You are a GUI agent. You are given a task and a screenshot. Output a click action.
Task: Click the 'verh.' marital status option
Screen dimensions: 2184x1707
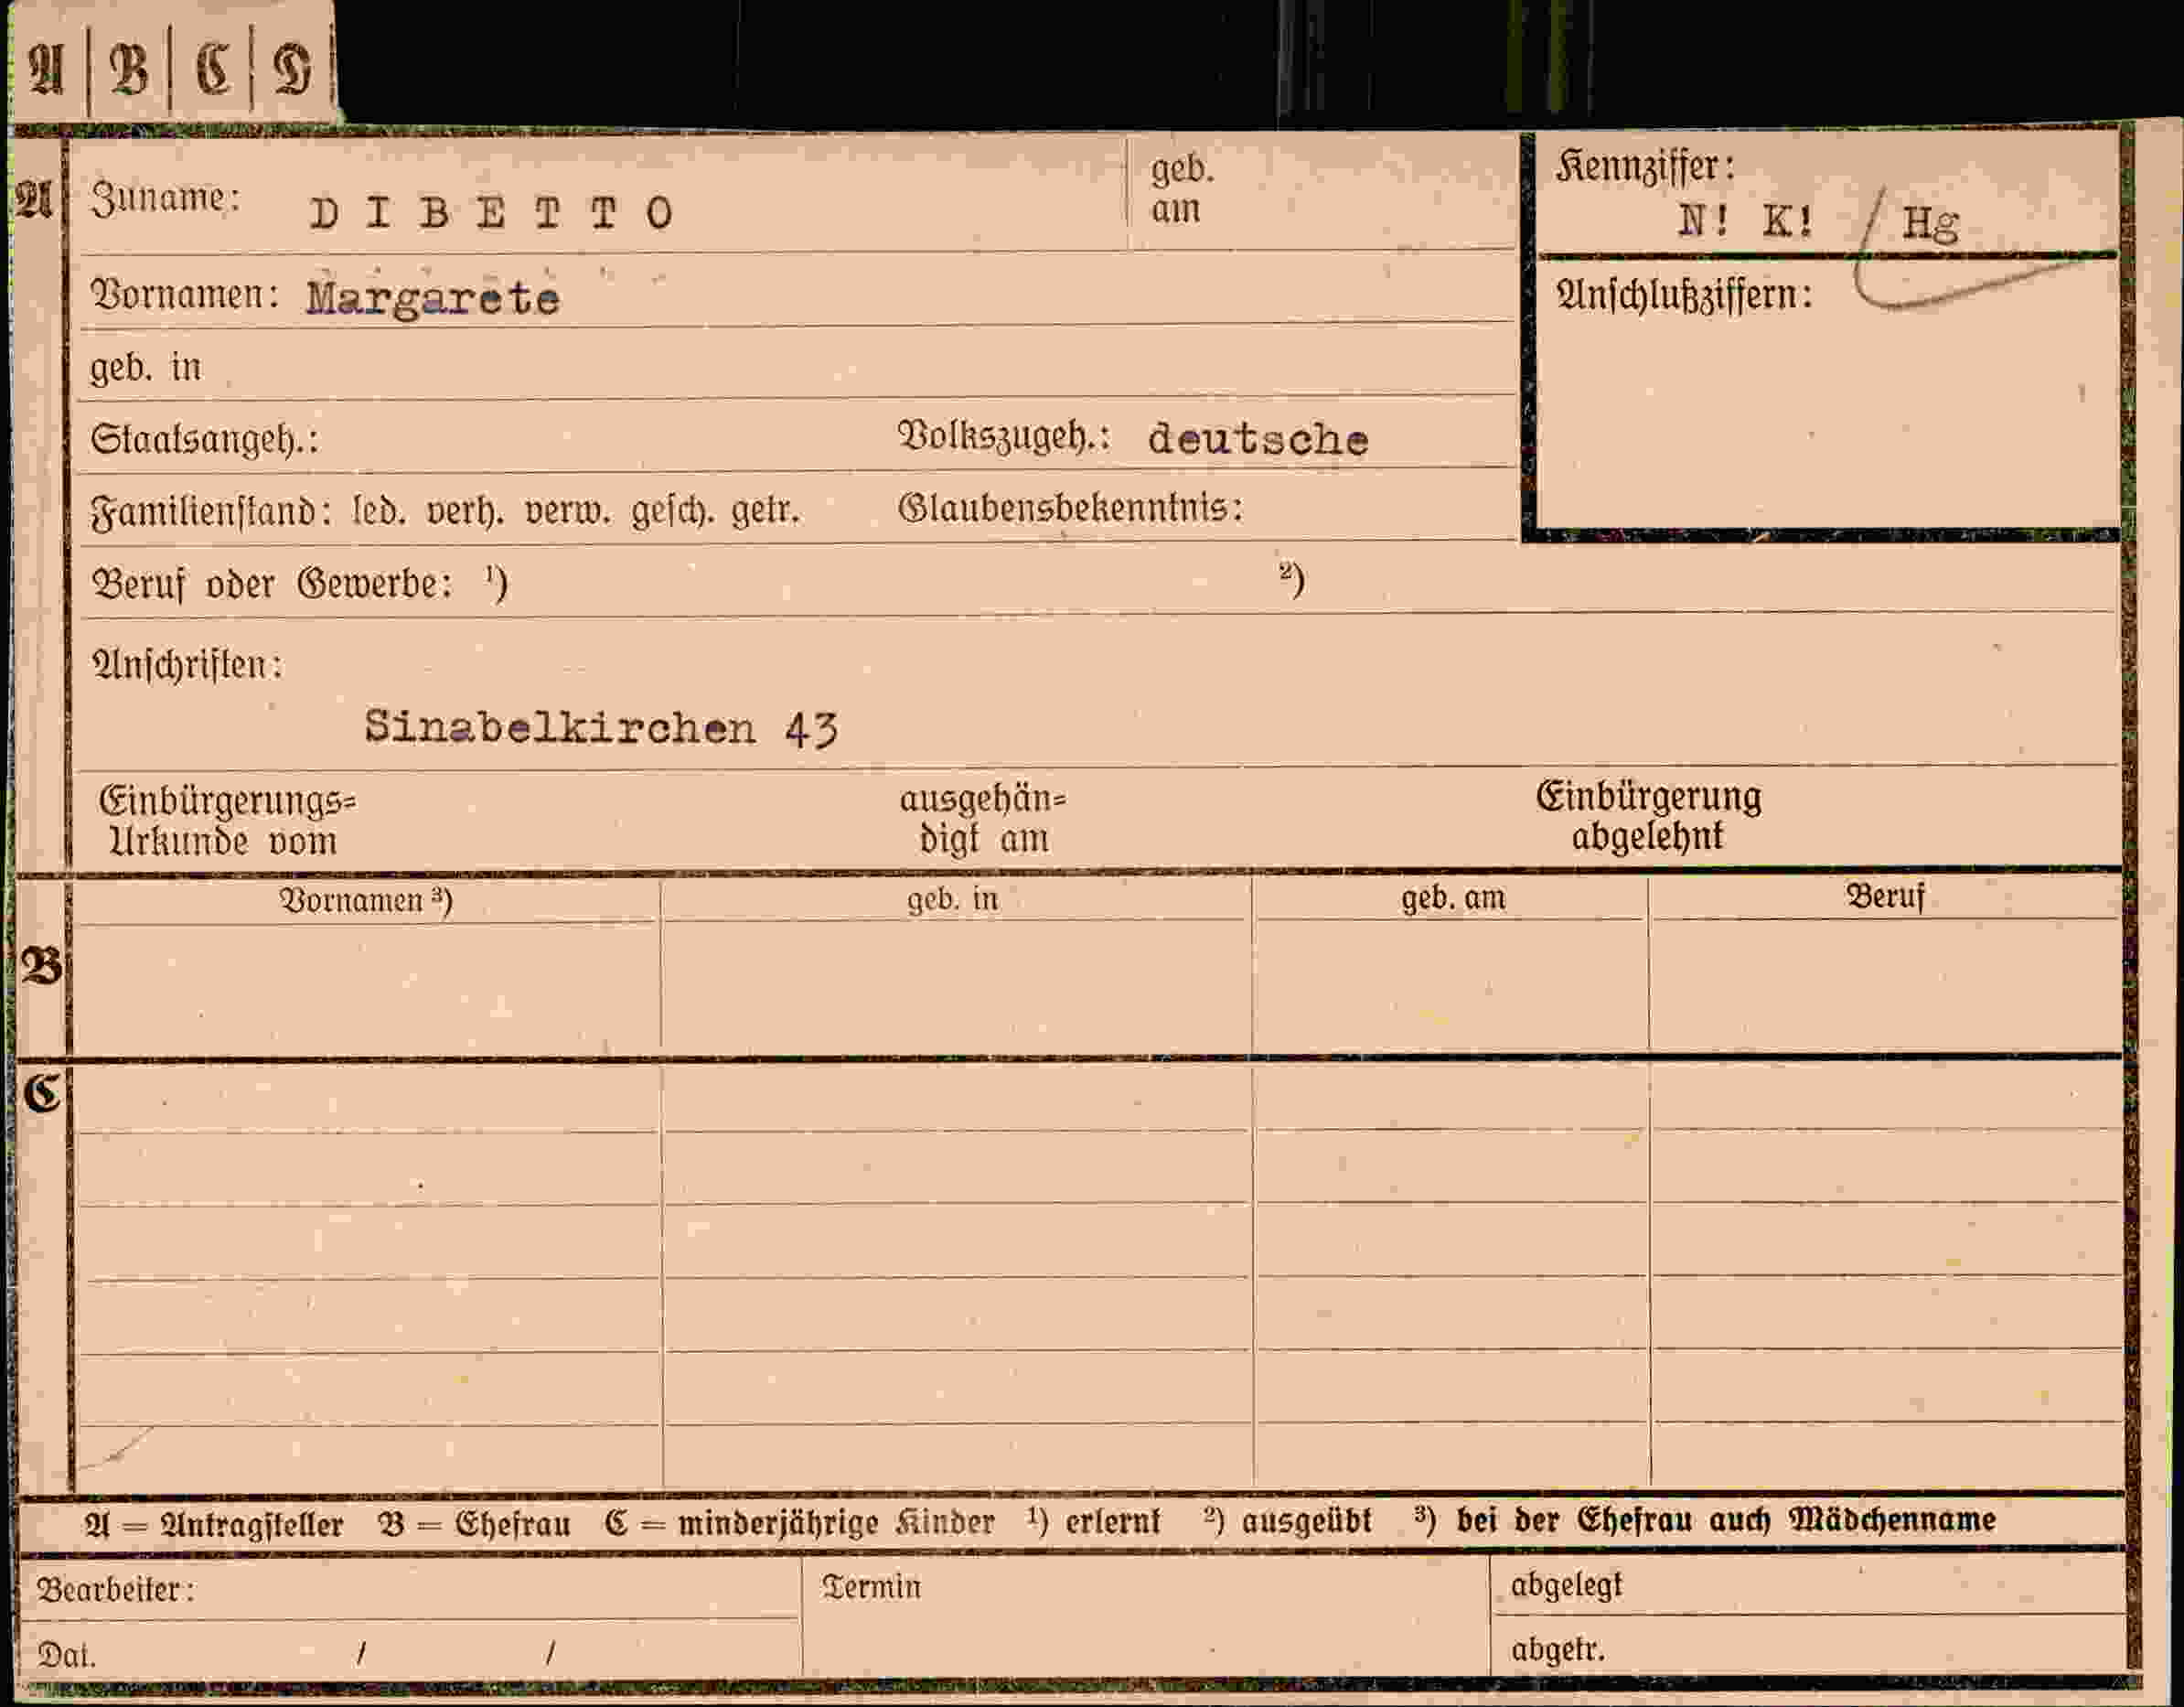465,512
